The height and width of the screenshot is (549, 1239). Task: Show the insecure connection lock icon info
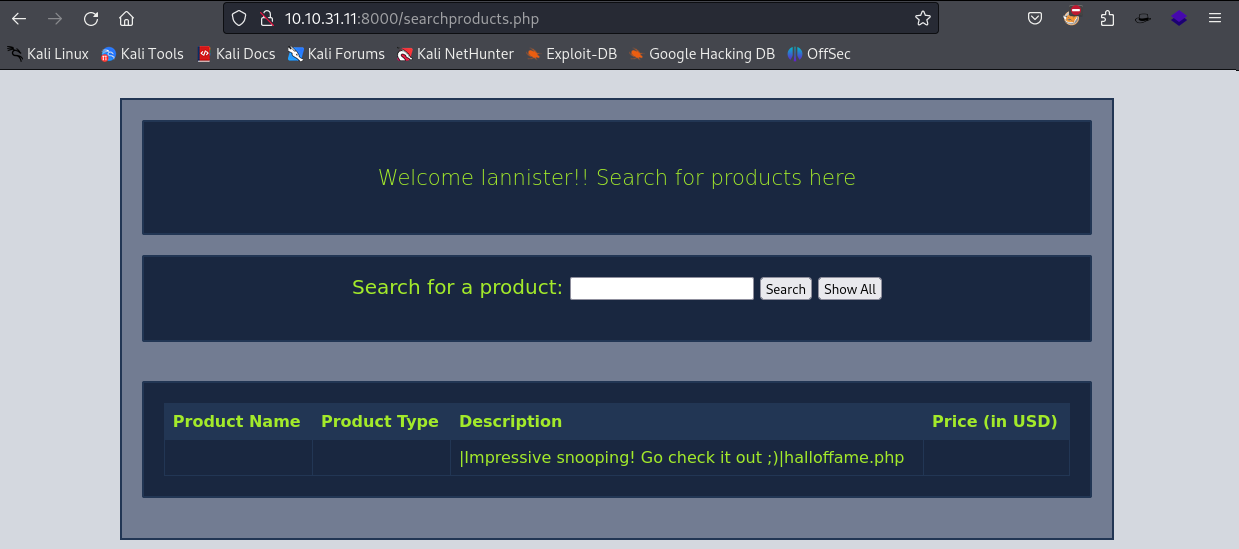click(266, 18)
